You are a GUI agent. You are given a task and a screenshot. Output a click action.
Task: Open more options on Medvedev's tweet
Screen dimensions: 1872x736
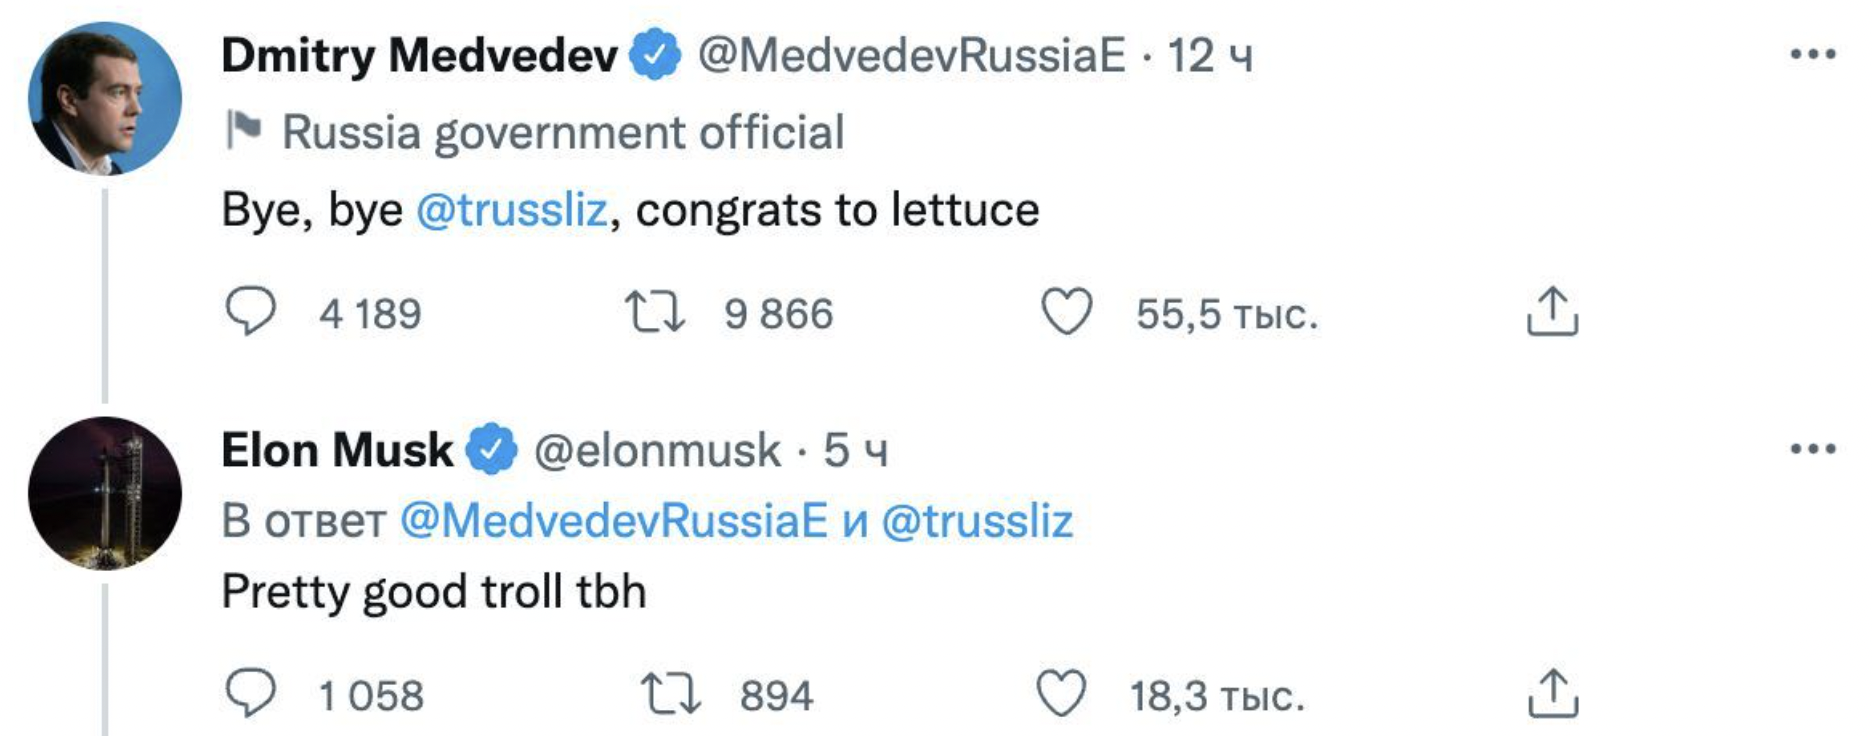tap(1812, 55)
